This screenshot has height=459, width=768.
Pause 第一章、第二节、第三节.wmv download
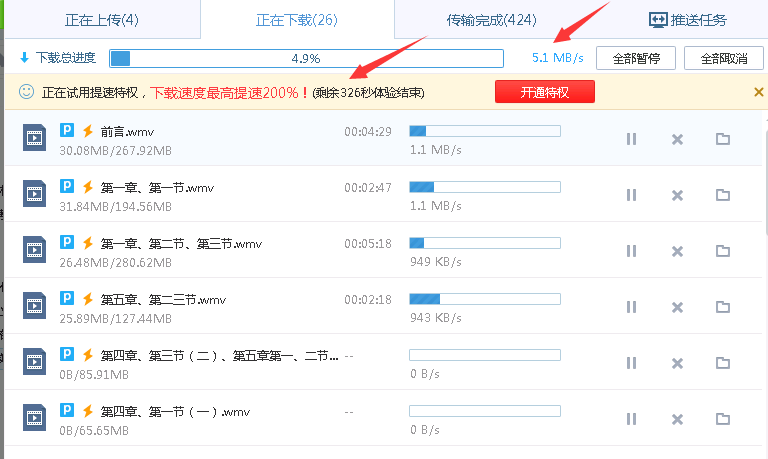coord(631,251)
